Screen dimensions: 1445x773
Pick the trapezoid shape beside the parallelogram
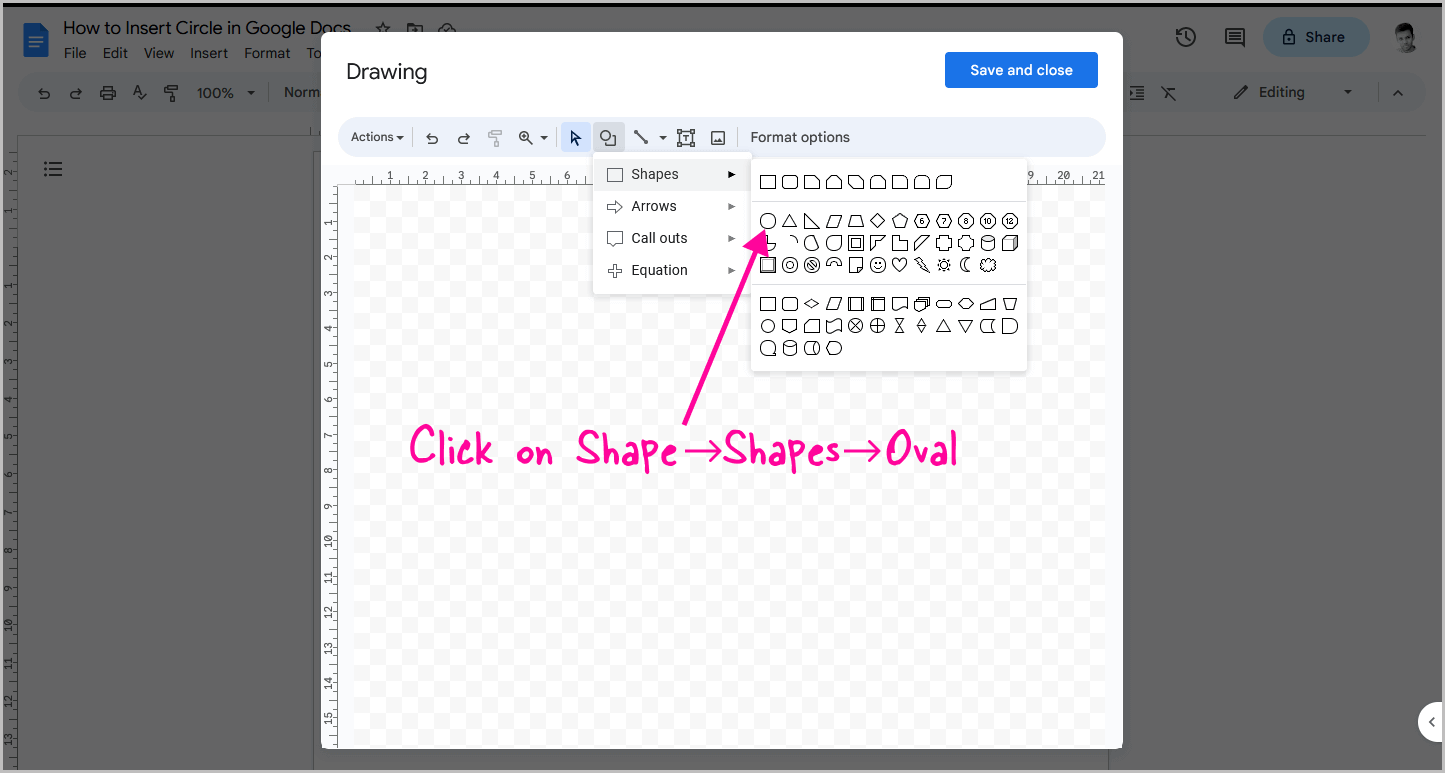pos(856,221)
